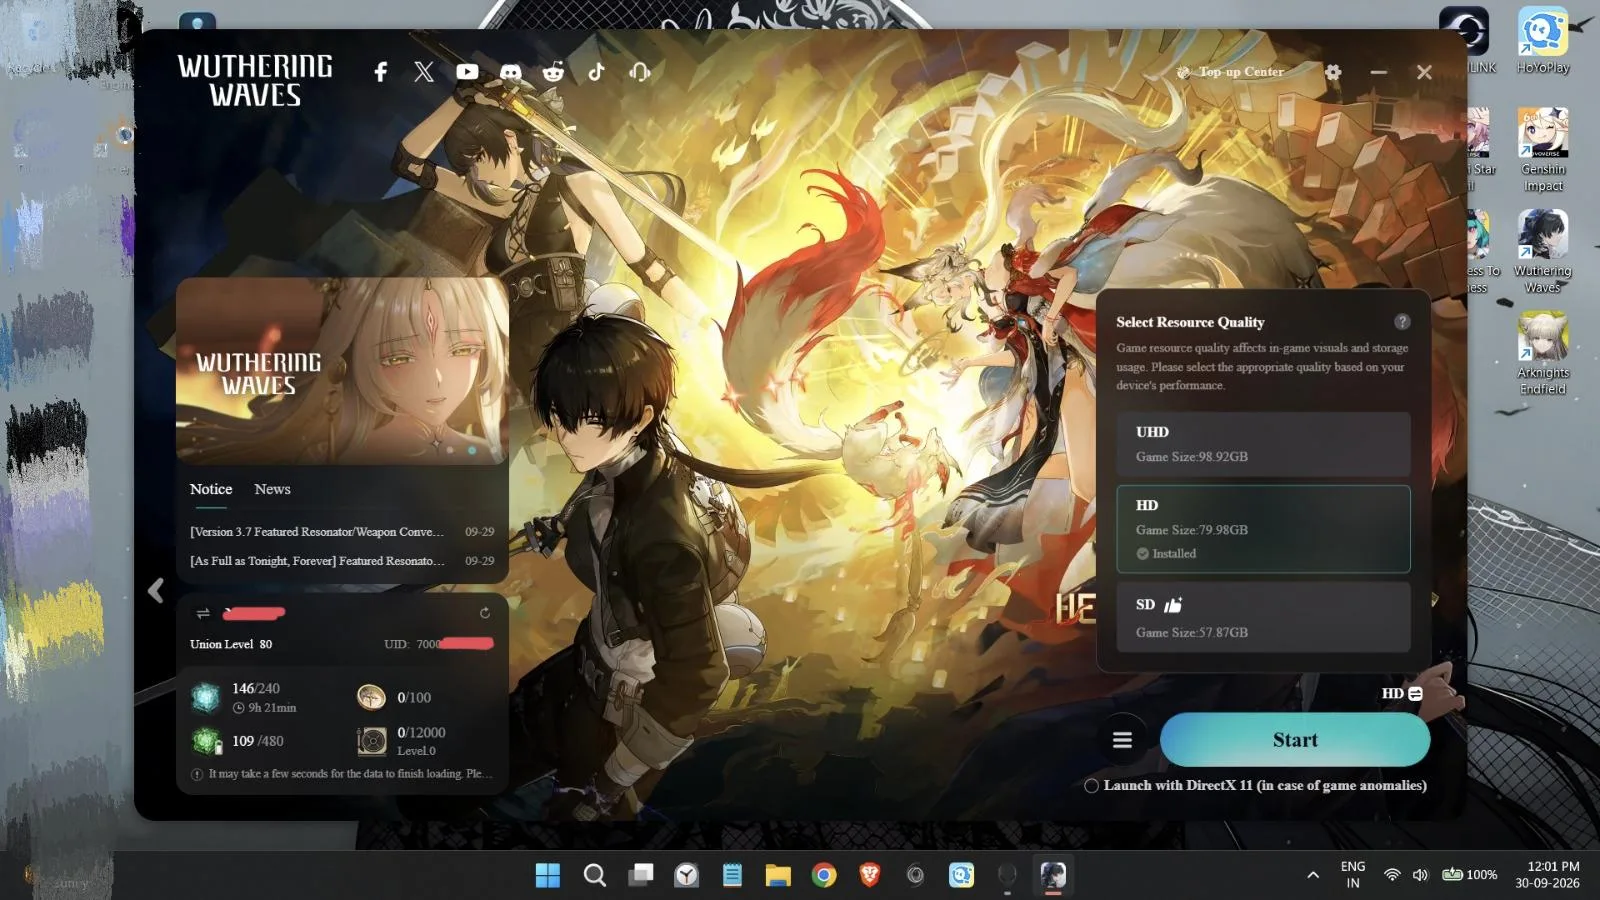This screenshot has width=1600, height=900.
Task: Switch to the News tab
Action: (272, 489)
